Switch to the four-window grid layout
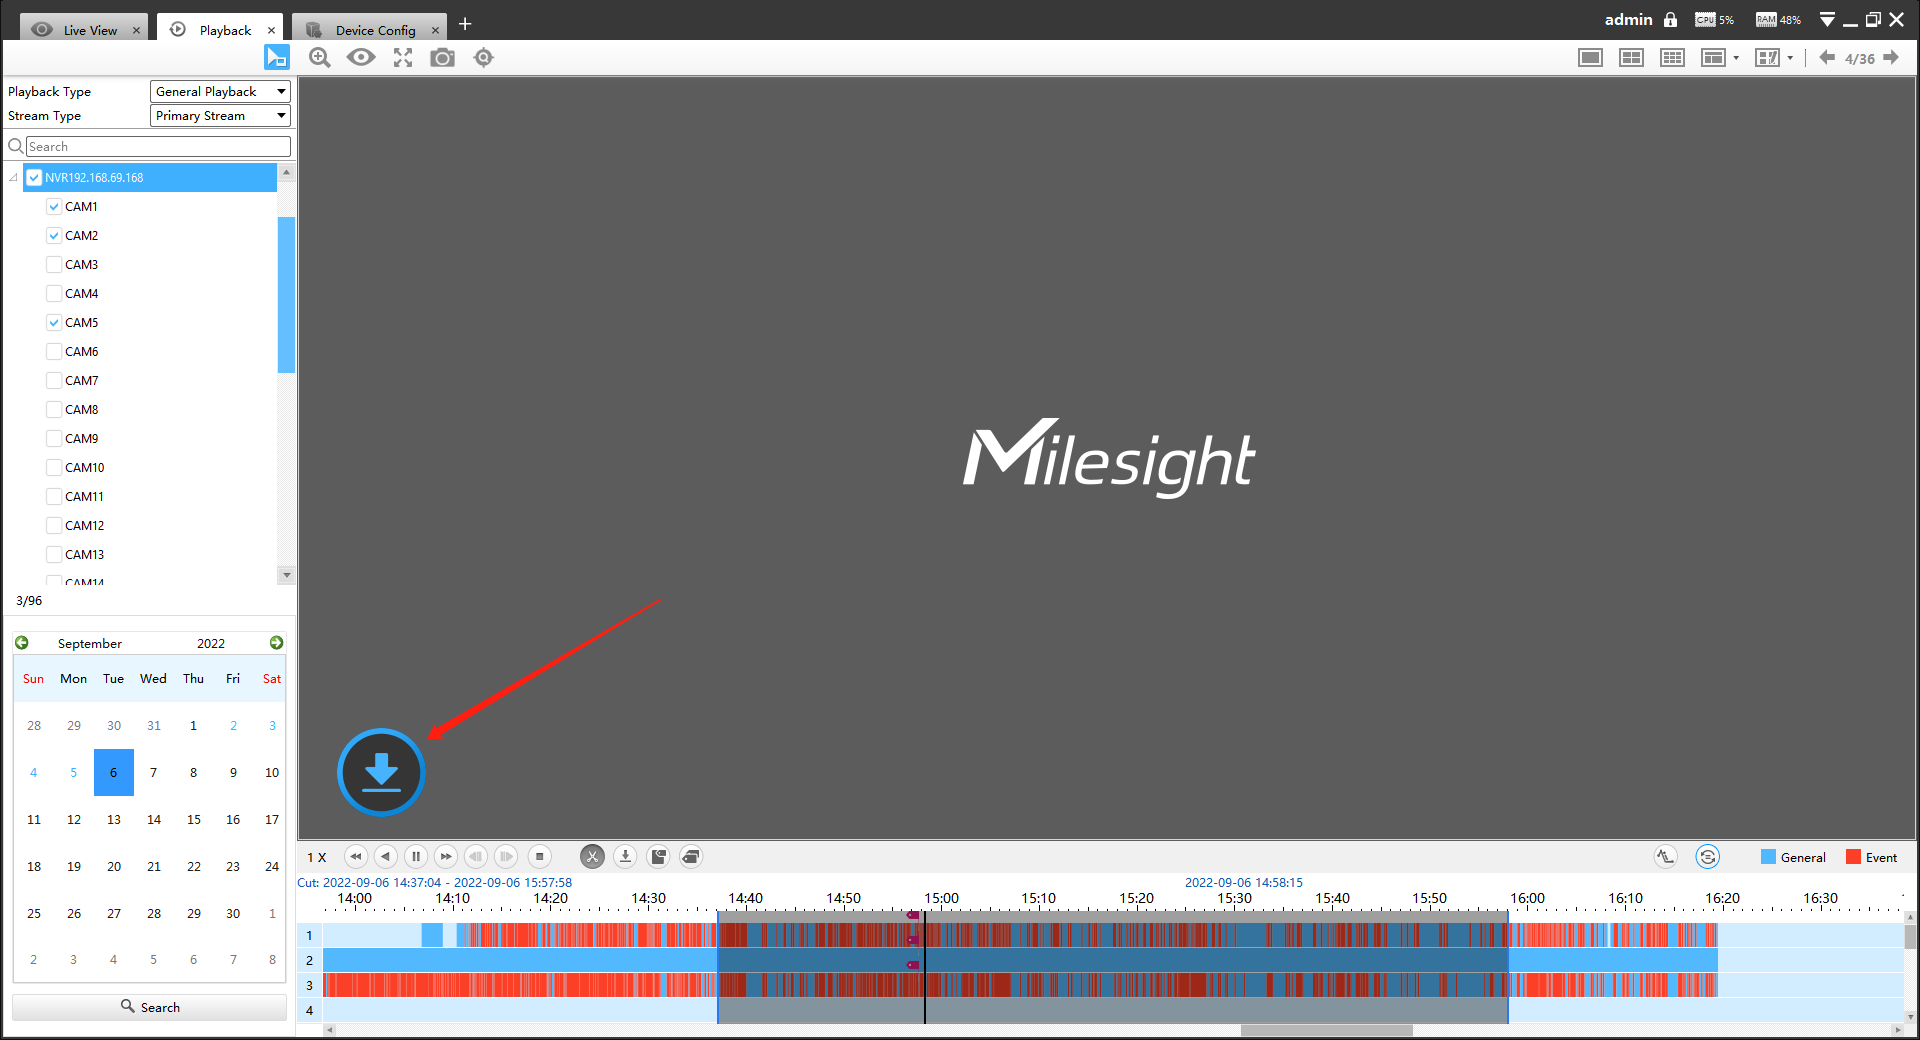Viewport: 1920px width, 1040px height. [x=1631, y=58]
